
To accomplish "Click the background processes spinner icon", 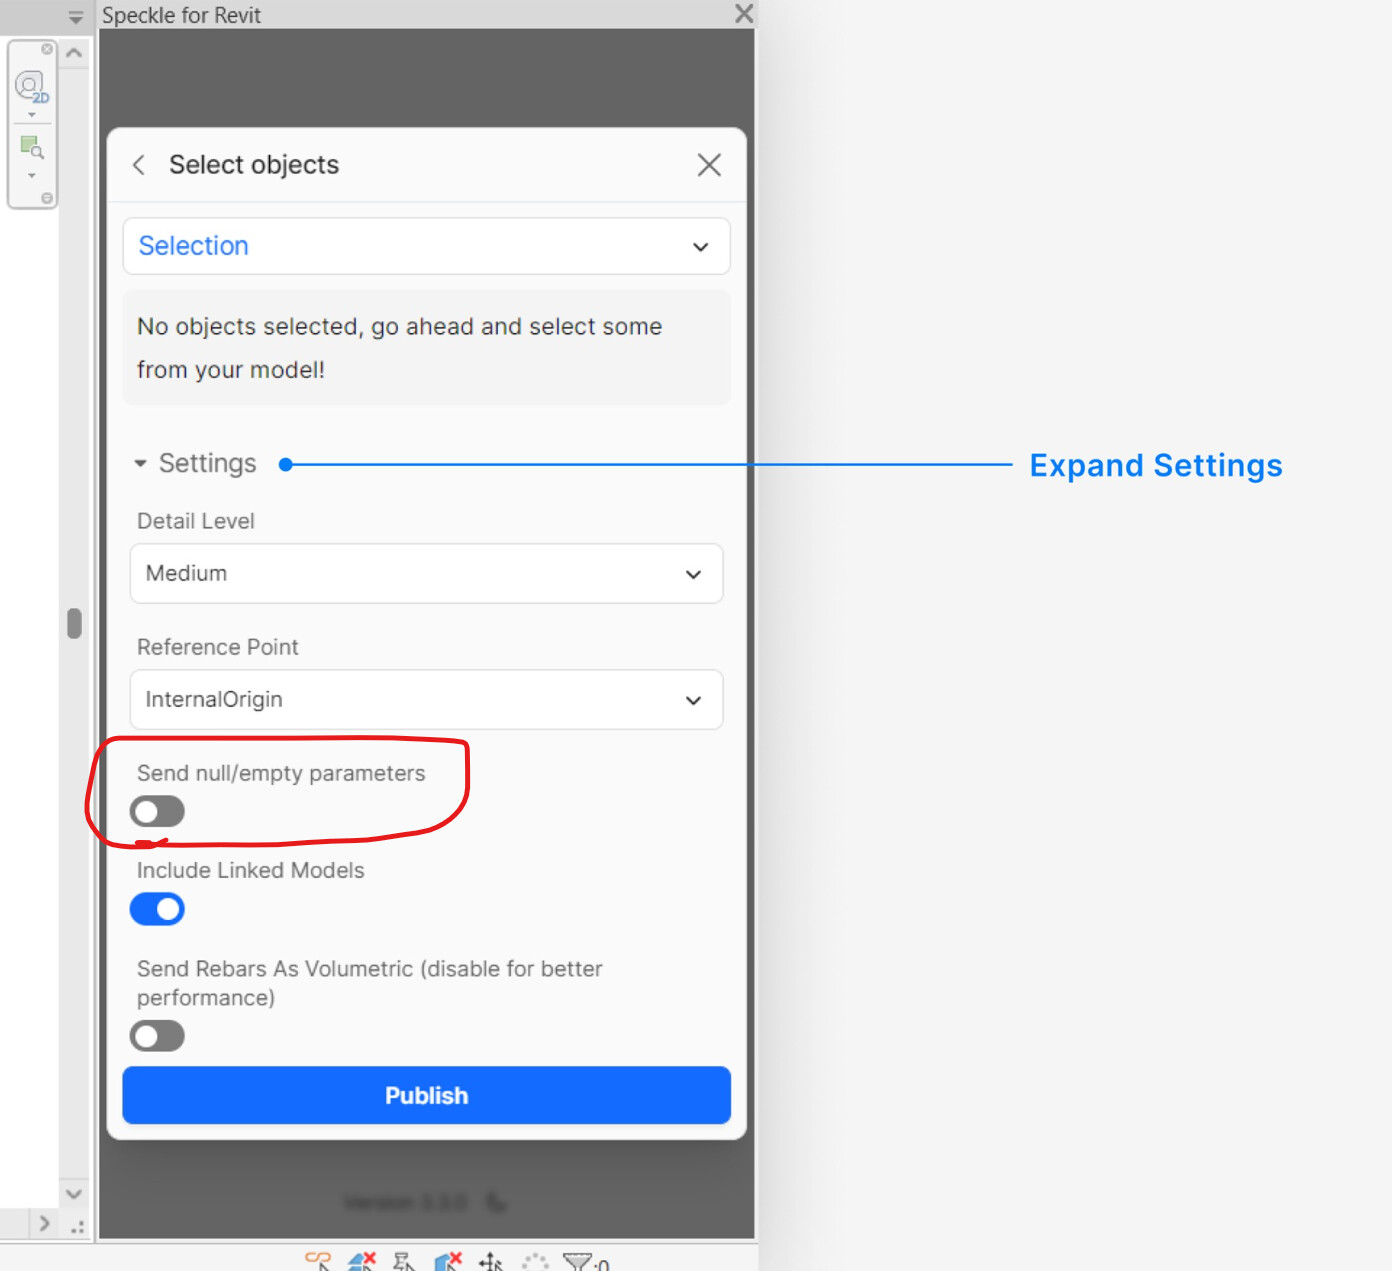I will [535, 1261].
